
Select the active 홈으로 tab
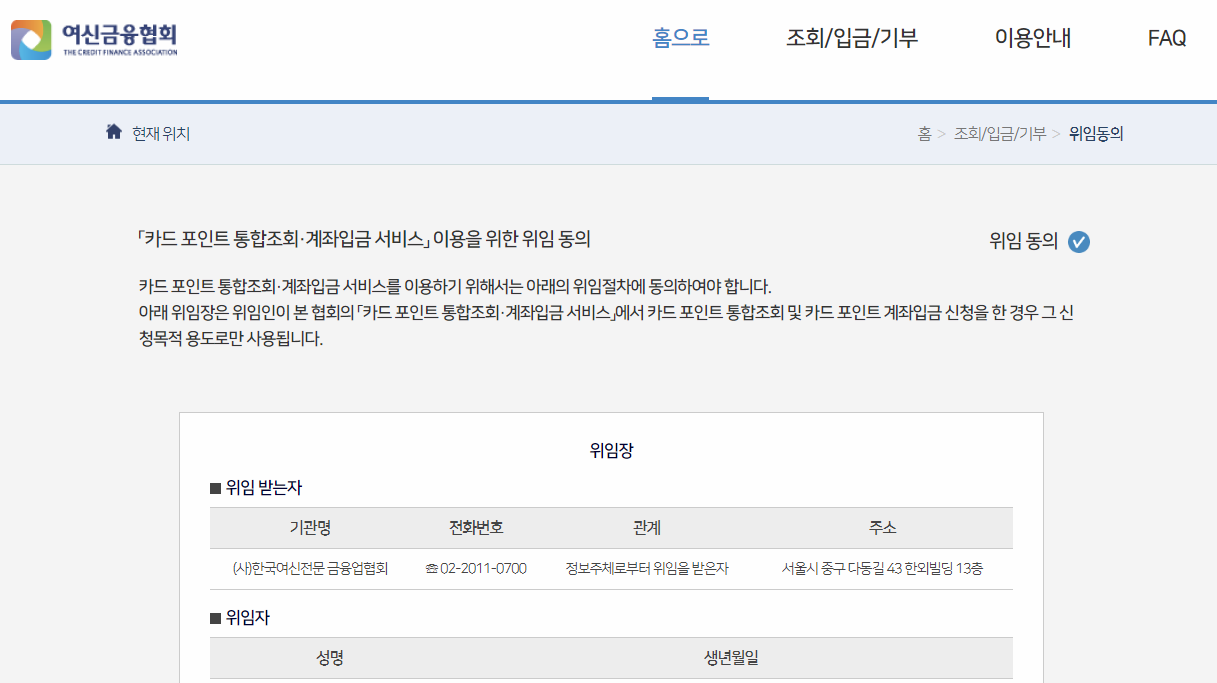coord(680,38)
